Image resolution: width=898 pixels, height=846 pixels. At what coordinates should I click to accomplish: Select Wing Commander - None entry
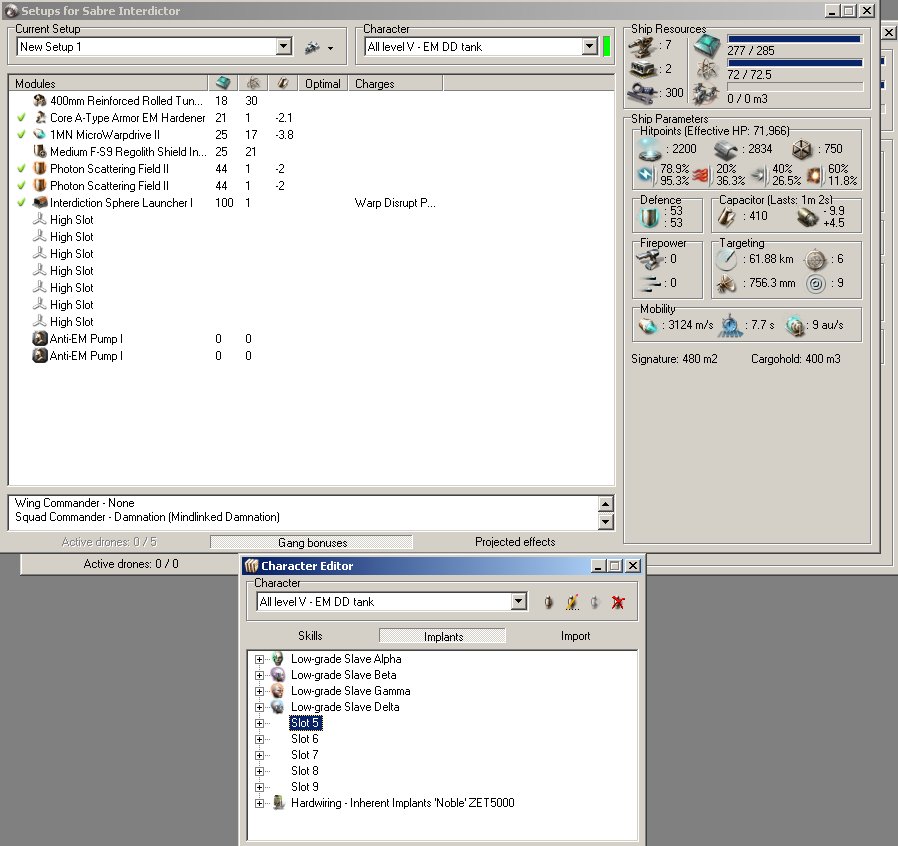[x=74, y=503]
